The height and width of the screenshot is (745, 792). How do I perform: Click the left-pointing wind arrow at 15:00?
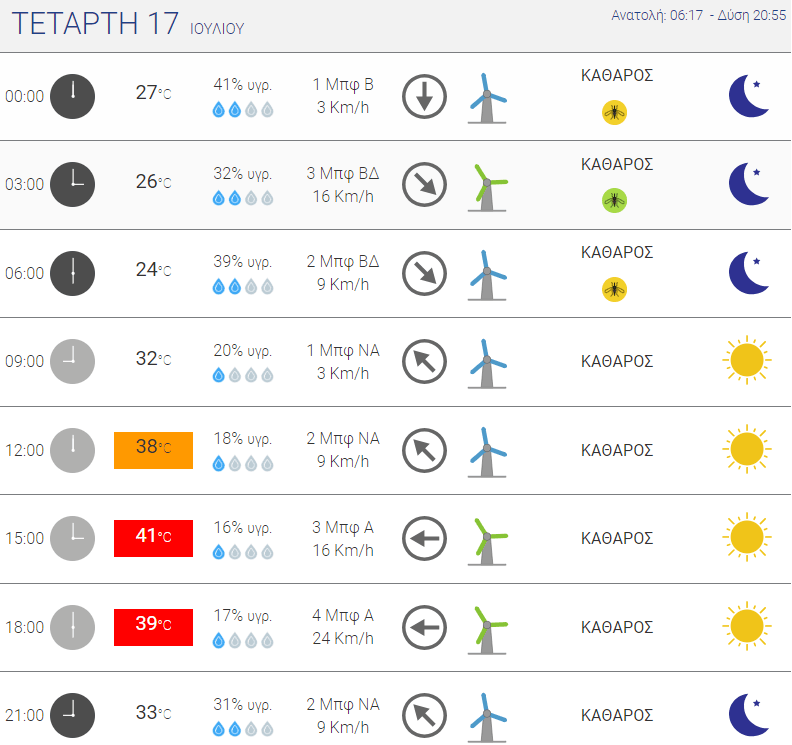click(x=424, y=538)
